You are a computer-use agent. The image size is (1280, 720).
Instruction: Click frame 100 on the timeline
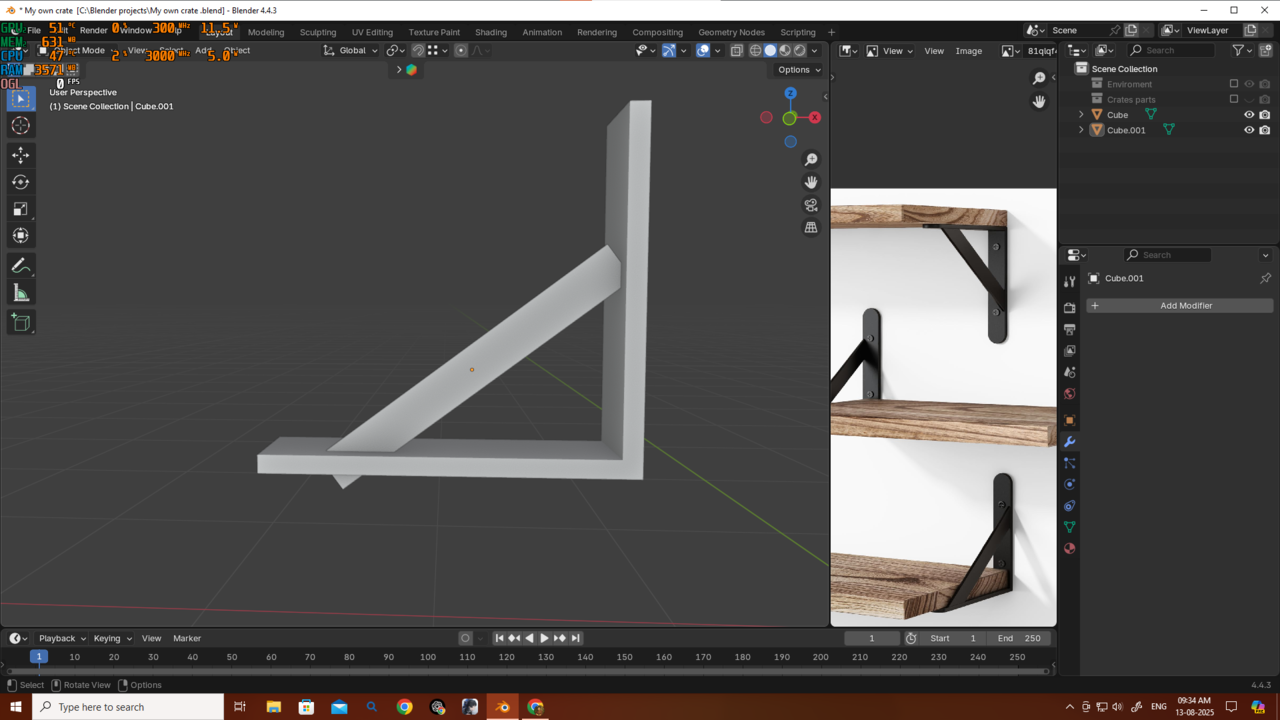point(428,657)
